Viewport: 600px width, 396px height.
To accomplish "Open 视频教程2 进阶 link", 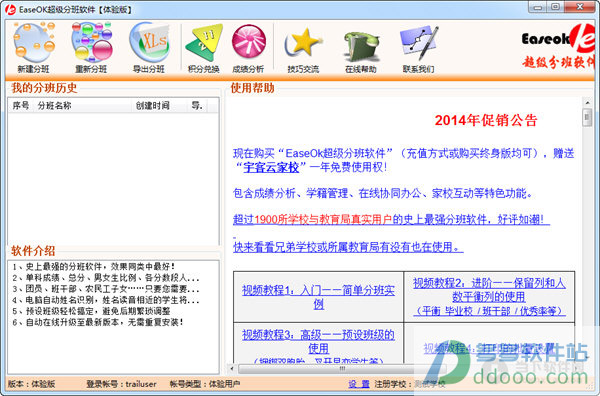I will tap(489, 297).
